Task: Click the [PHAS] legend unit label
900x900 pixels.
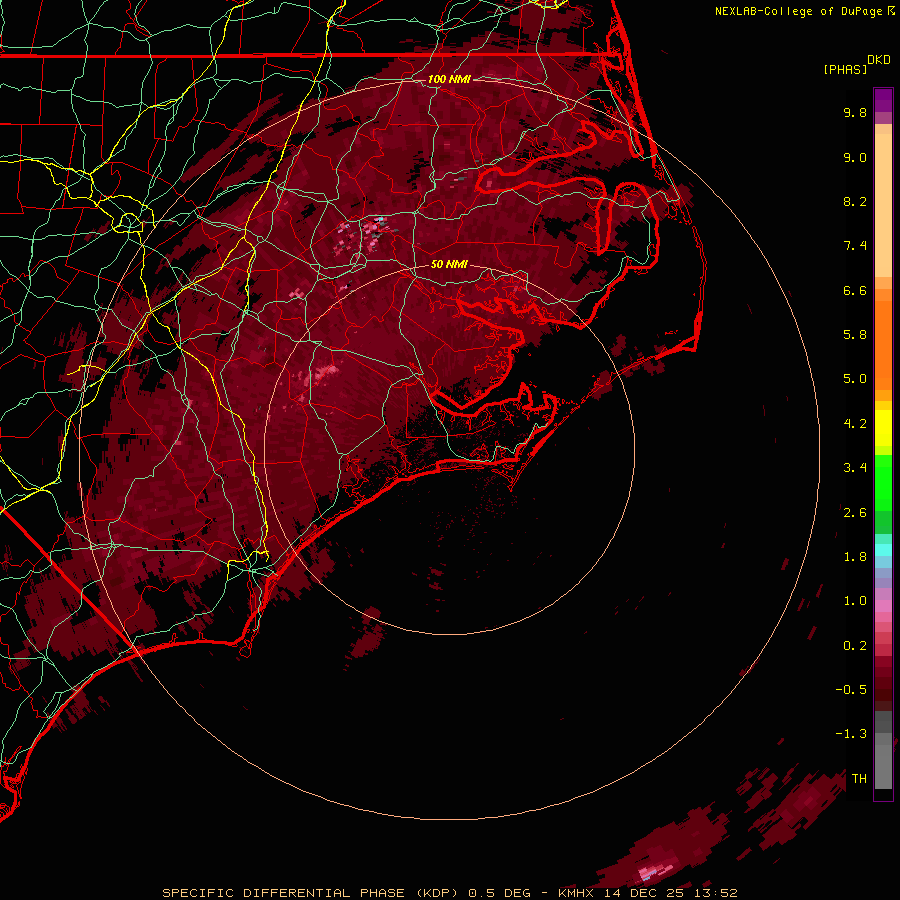Action: click(845, 69)
